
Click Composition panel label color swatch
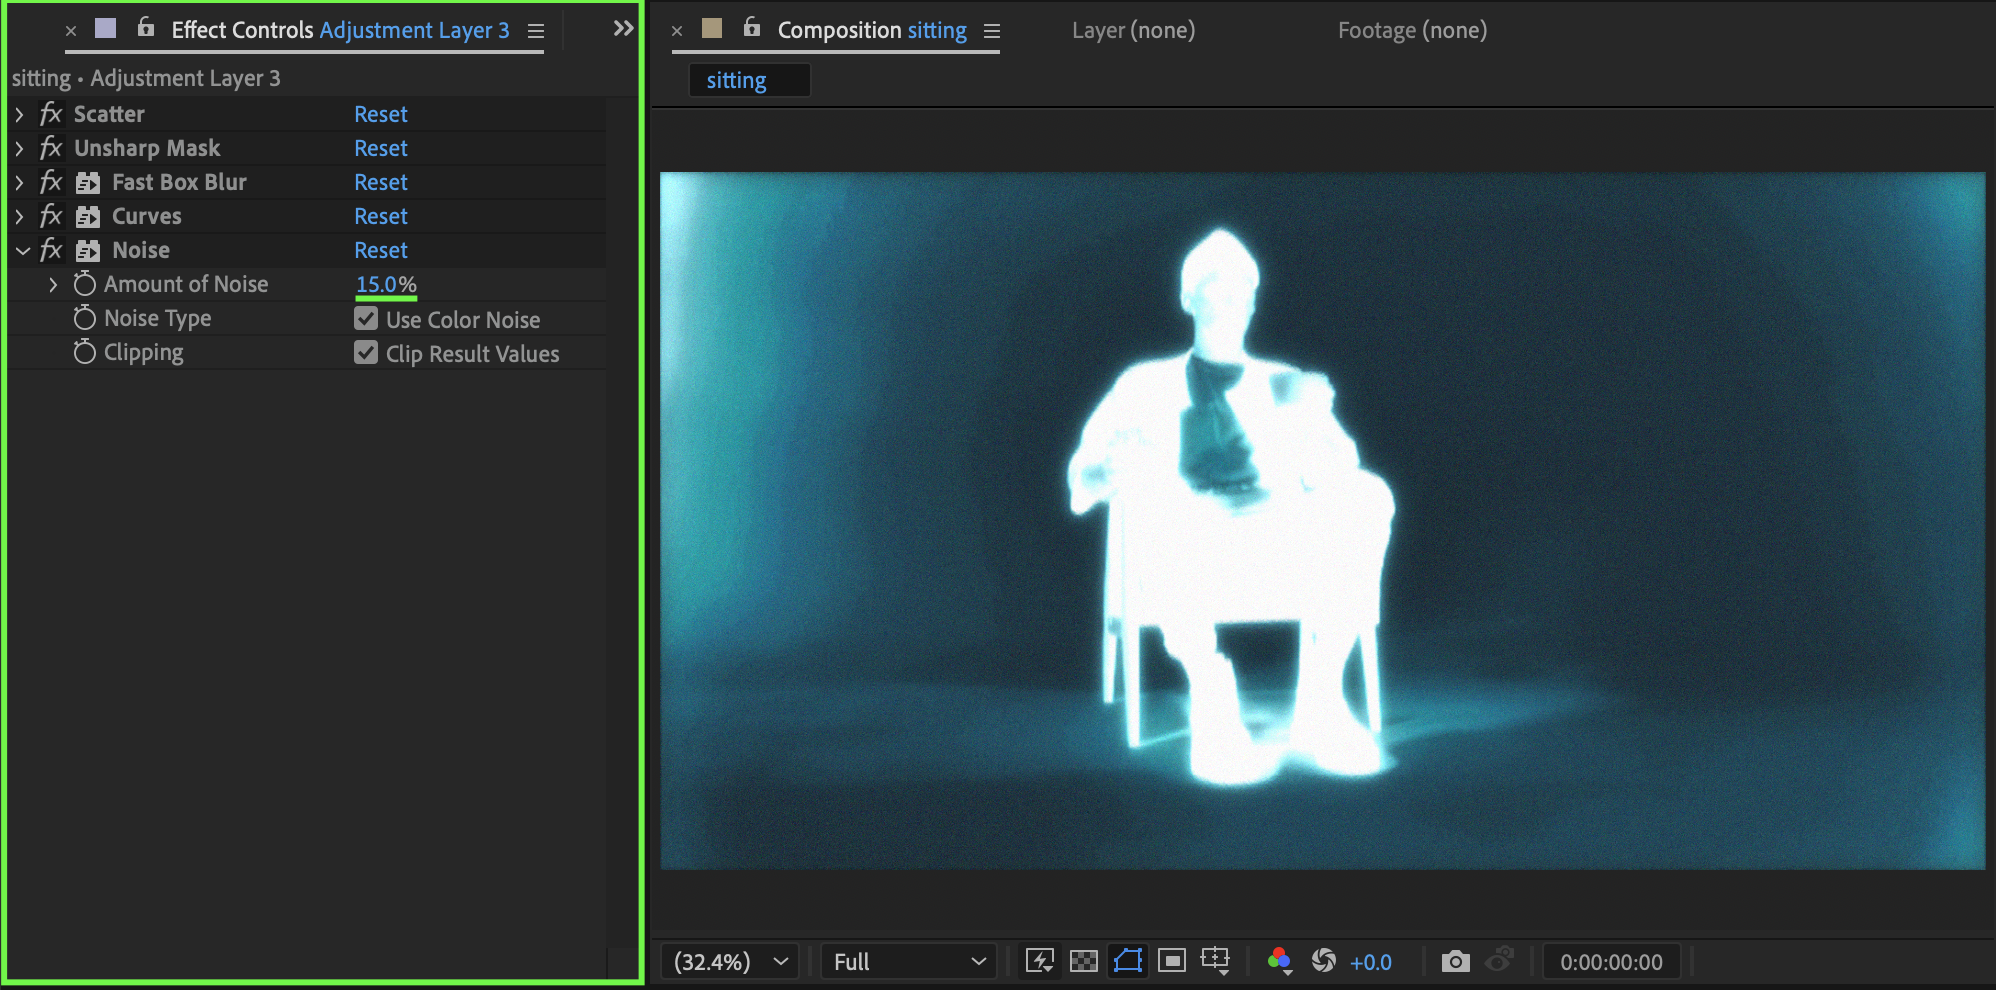coord(712,28)
